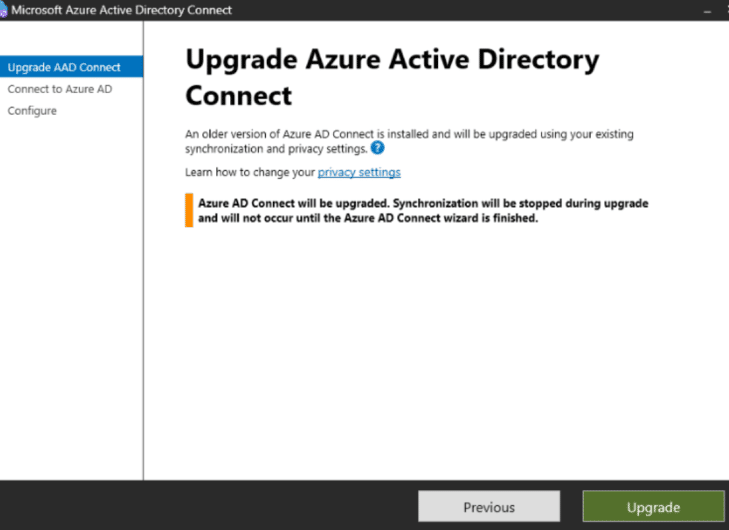Open the blue help question mark icon
The height and width of the screenshot is (530, 729).
click(378, 148)
